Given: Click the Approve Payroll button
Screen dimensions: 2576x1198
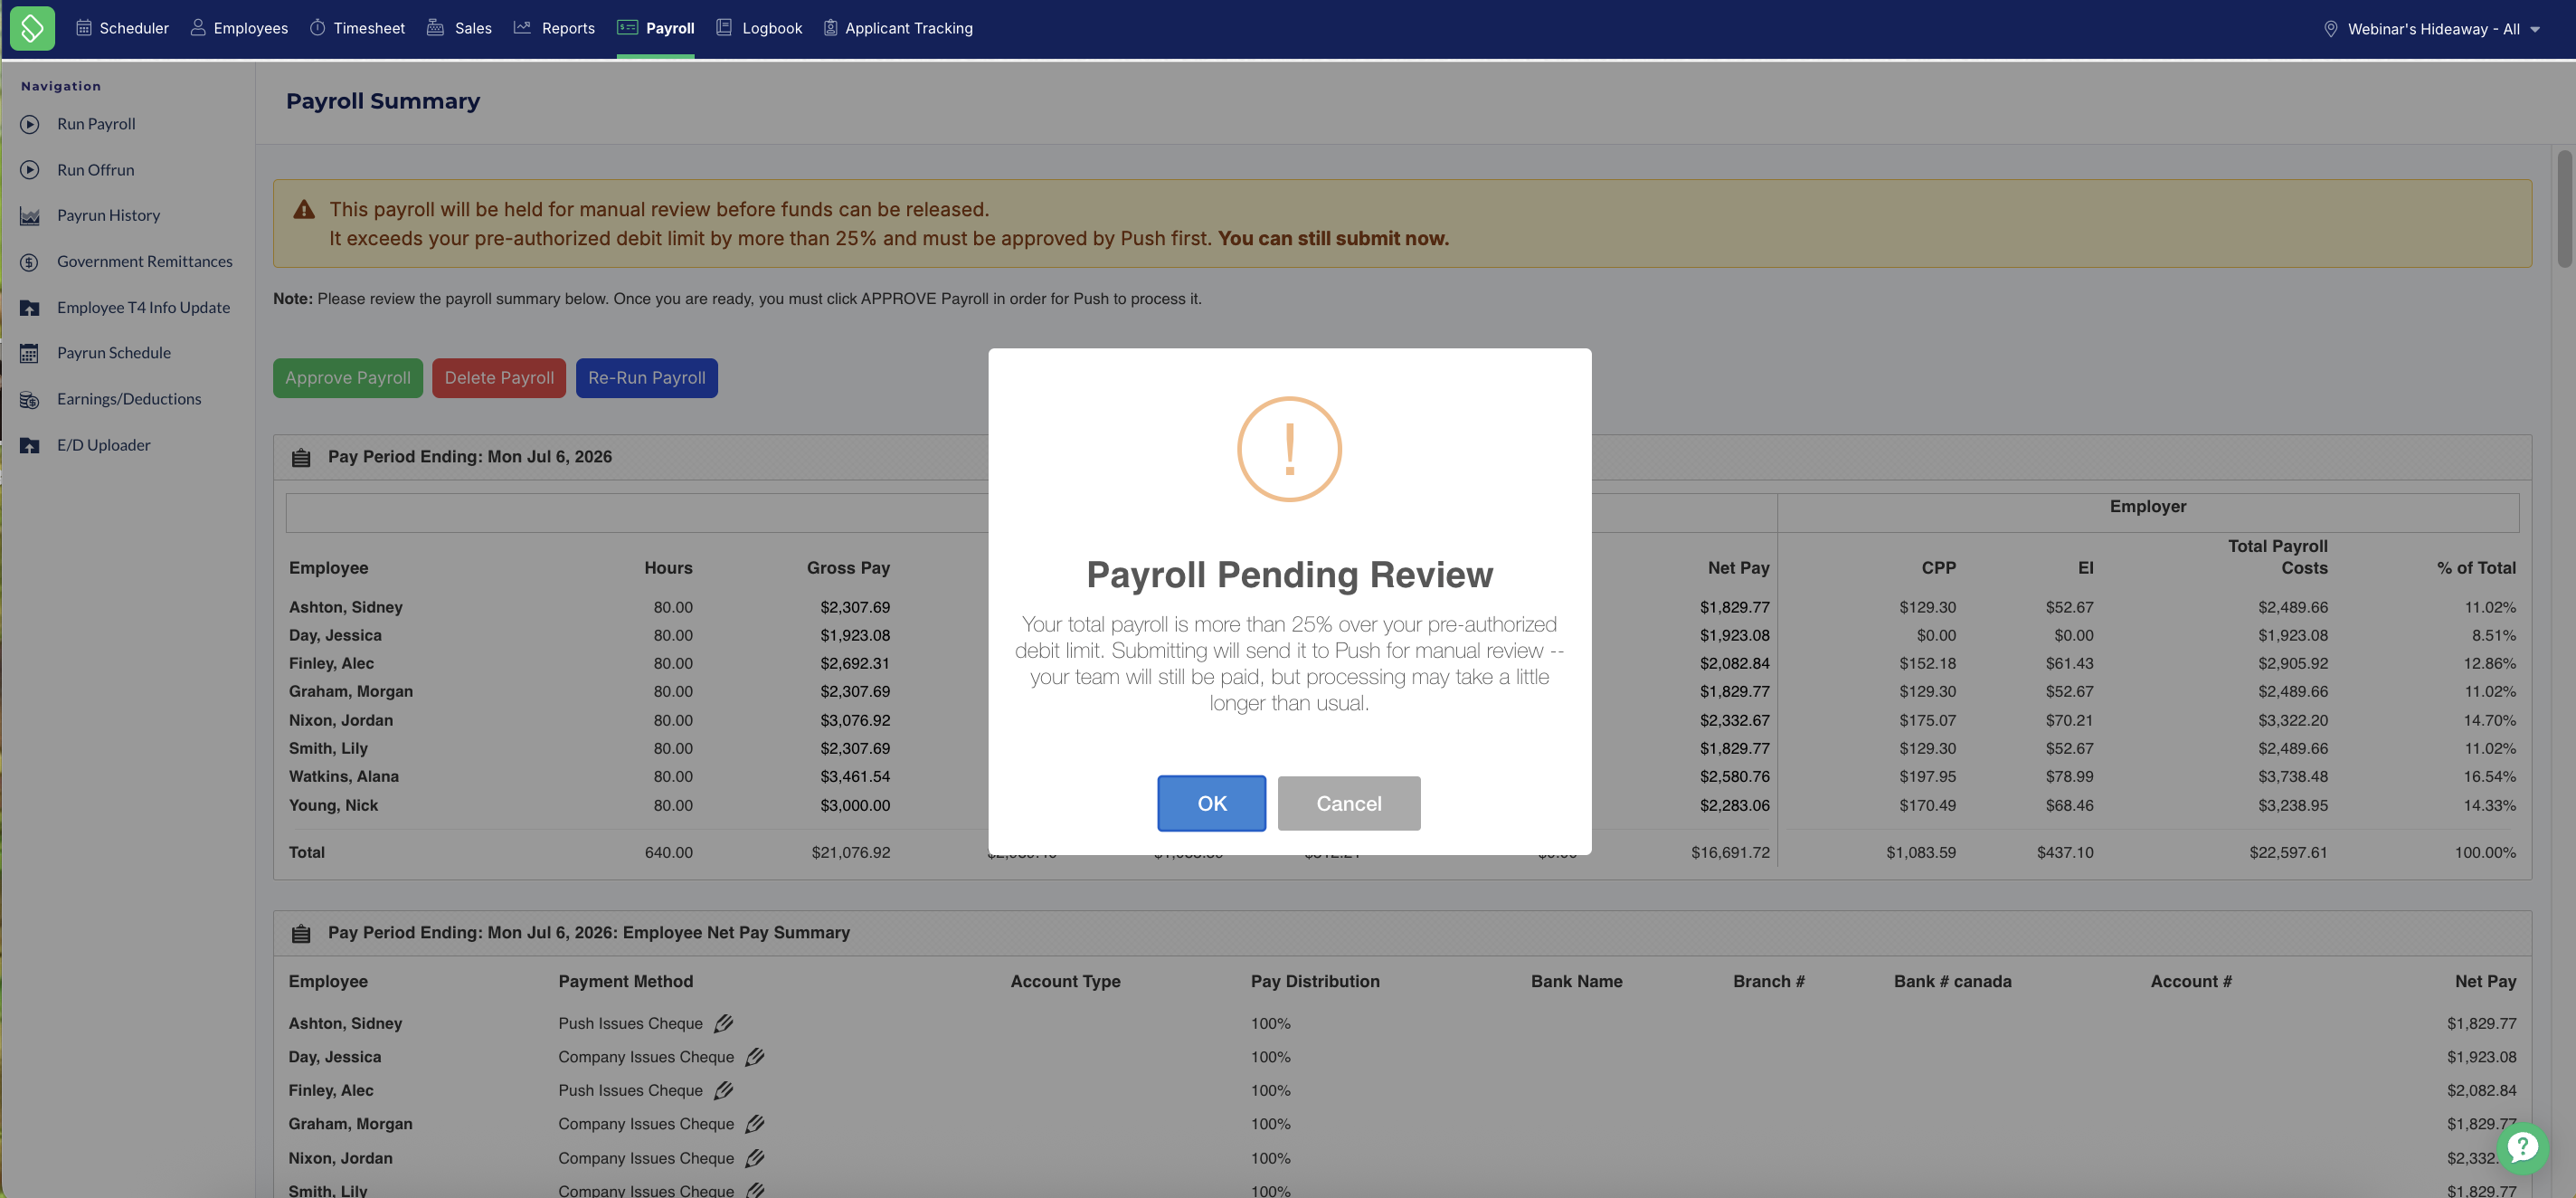Looking at the screenshot, I should pyautogui.click(x=348, y=378).
